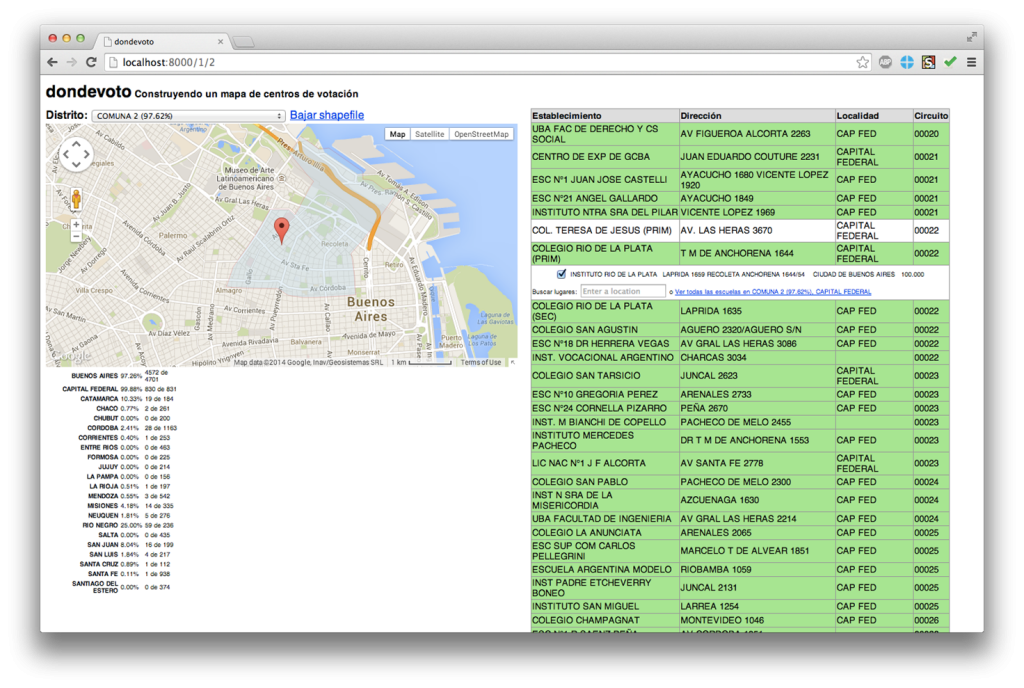Bookmark page with the star icon
Screen dimensions: 1024x688
click(x=863, y=62)
